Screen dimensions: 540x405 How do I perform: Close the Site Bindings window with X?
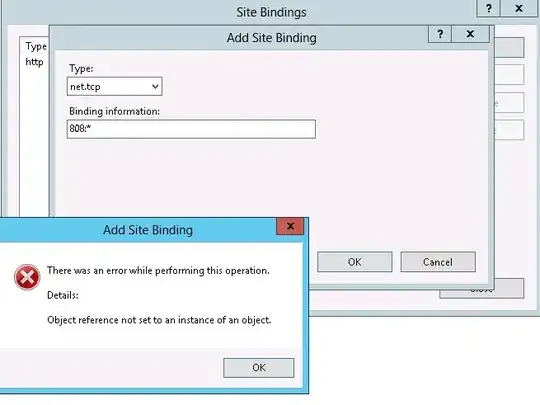click(x=518, y=8)
